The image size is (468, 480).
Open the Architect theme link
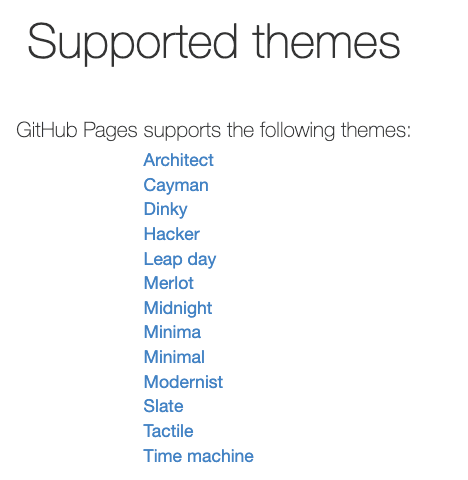coord(178,160)
